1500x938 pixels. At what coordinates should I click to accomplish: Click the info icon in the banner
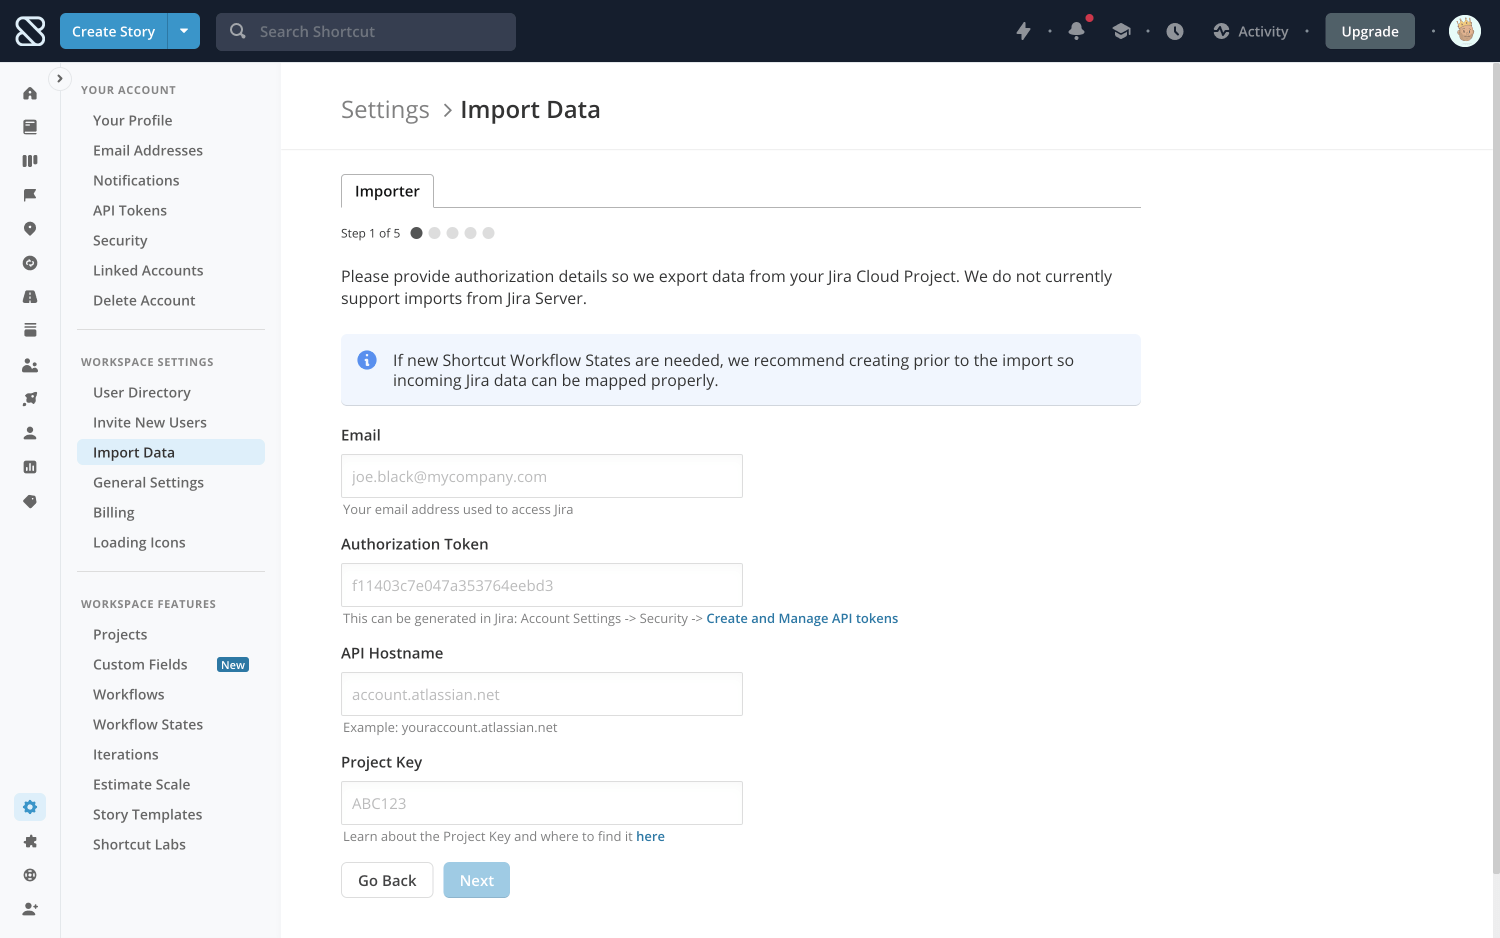(367, 360)
